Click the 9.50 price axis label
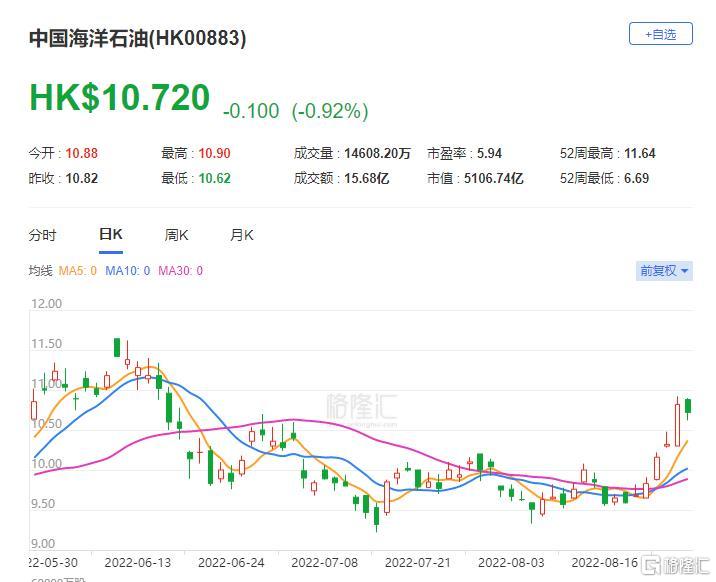This screenshot has height=582, width=716. 43,504
